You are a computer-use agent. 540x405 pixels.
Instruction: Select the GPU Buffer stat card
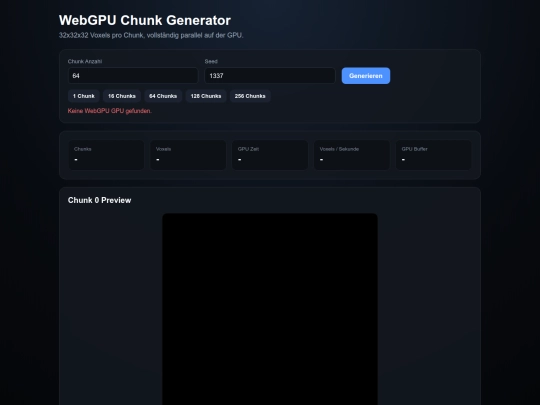pos(433,155)
